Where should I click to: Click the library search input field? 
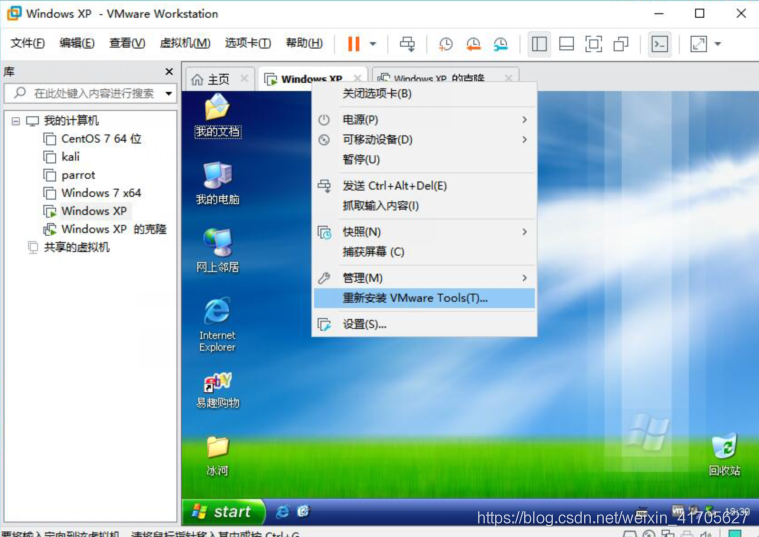[x=89, y=93]
